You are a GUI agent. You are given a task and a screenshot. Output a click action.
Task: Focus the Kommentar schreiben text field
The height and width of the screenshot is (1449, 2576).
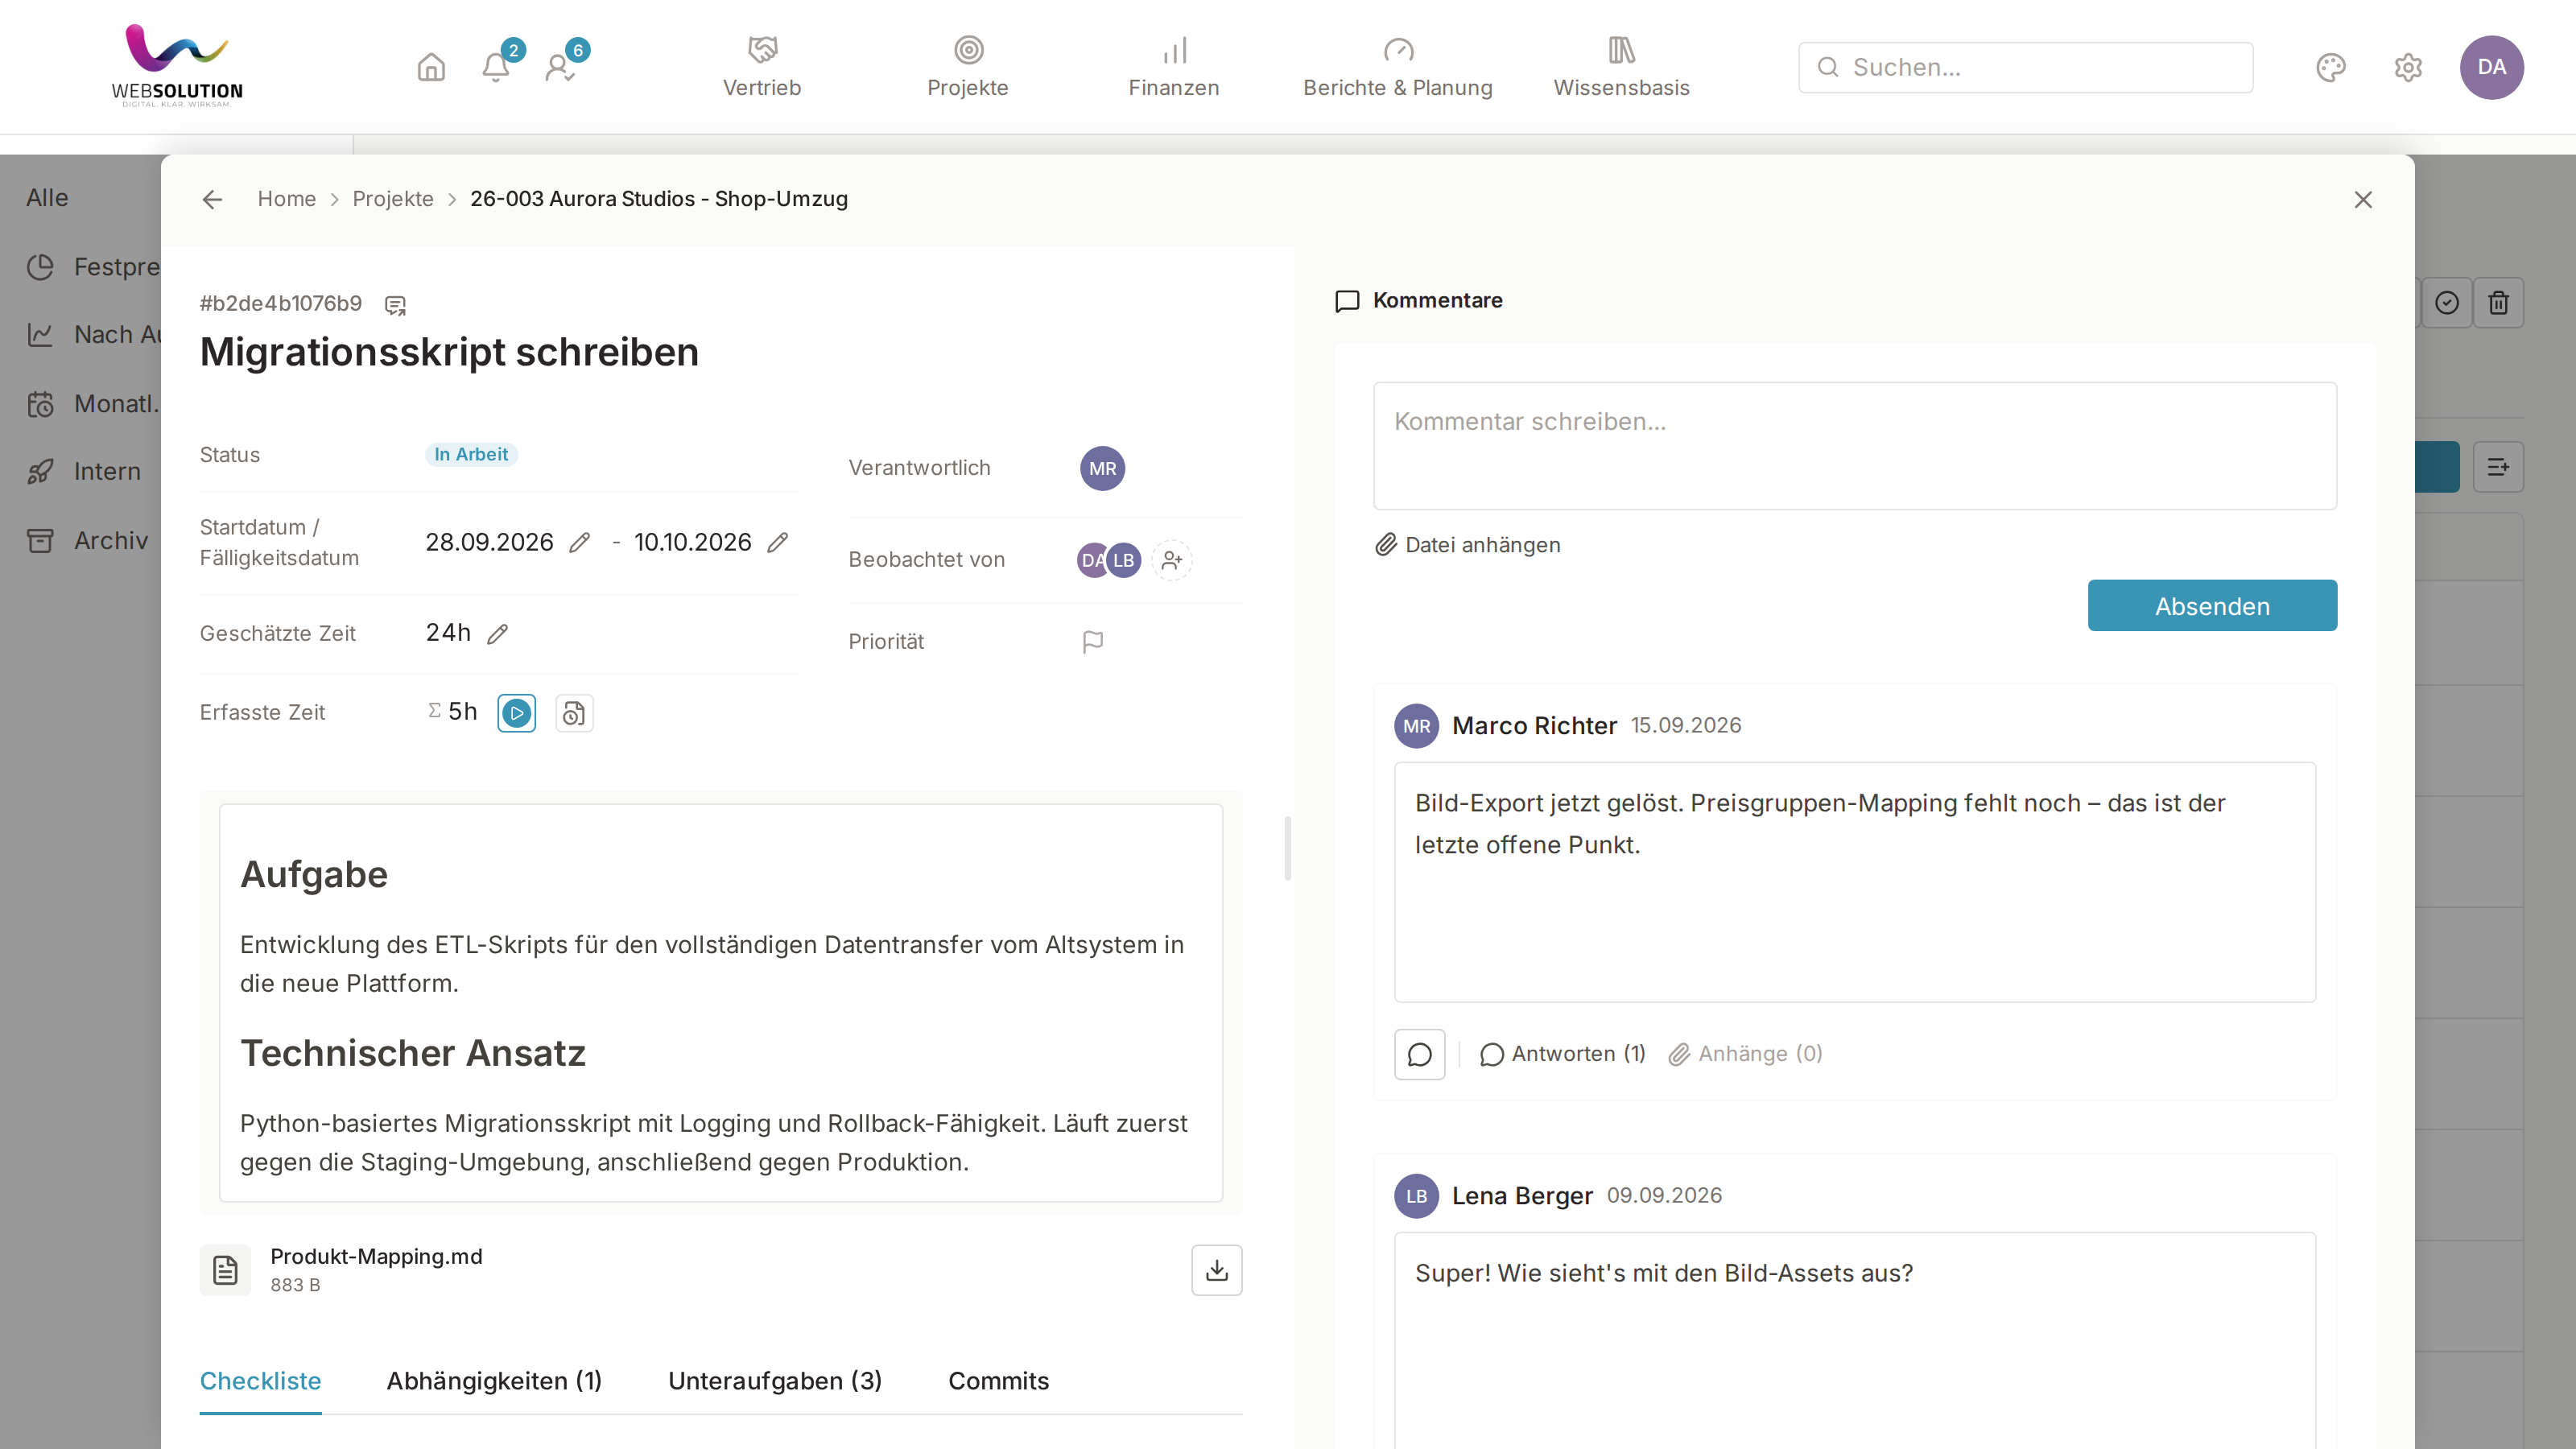pyautogui.click(x=1855, y=446)
